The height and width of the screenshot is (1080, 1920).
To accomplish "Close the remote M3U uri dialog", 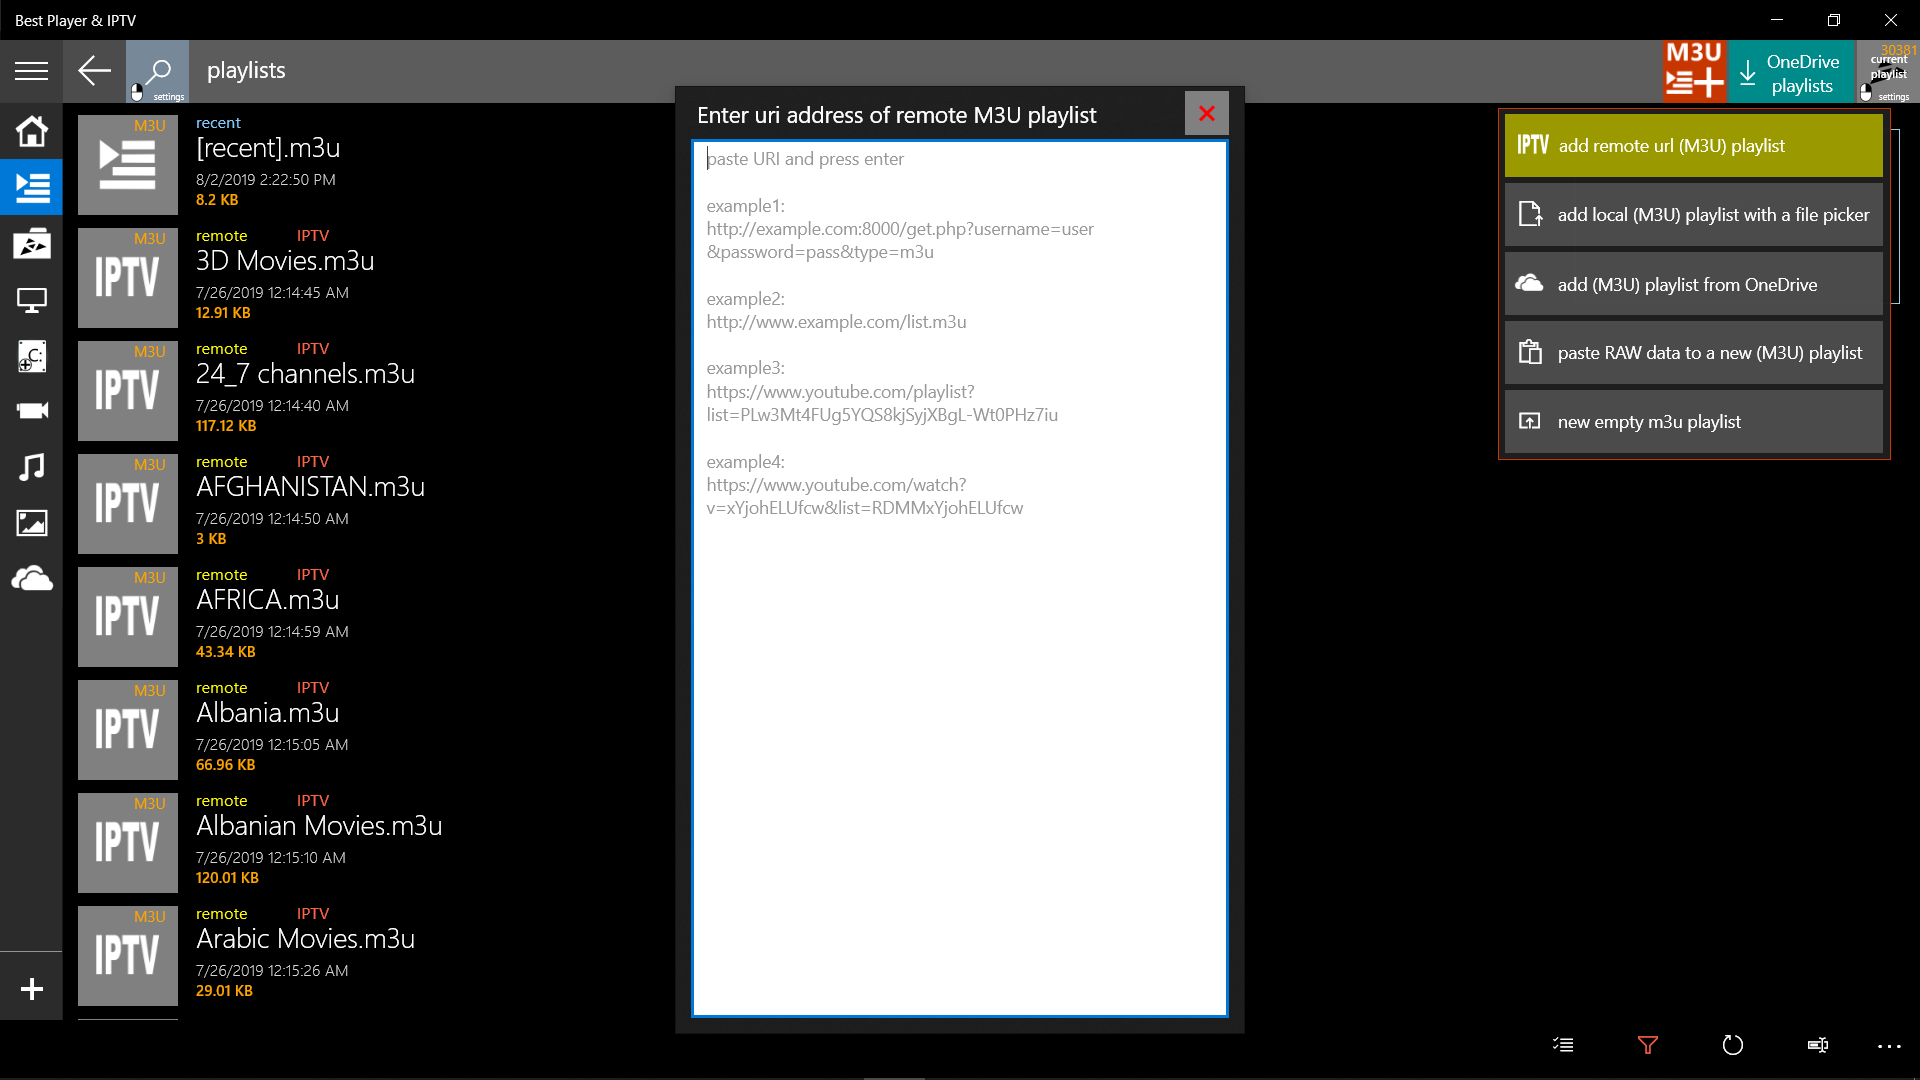I will 1206,114.
